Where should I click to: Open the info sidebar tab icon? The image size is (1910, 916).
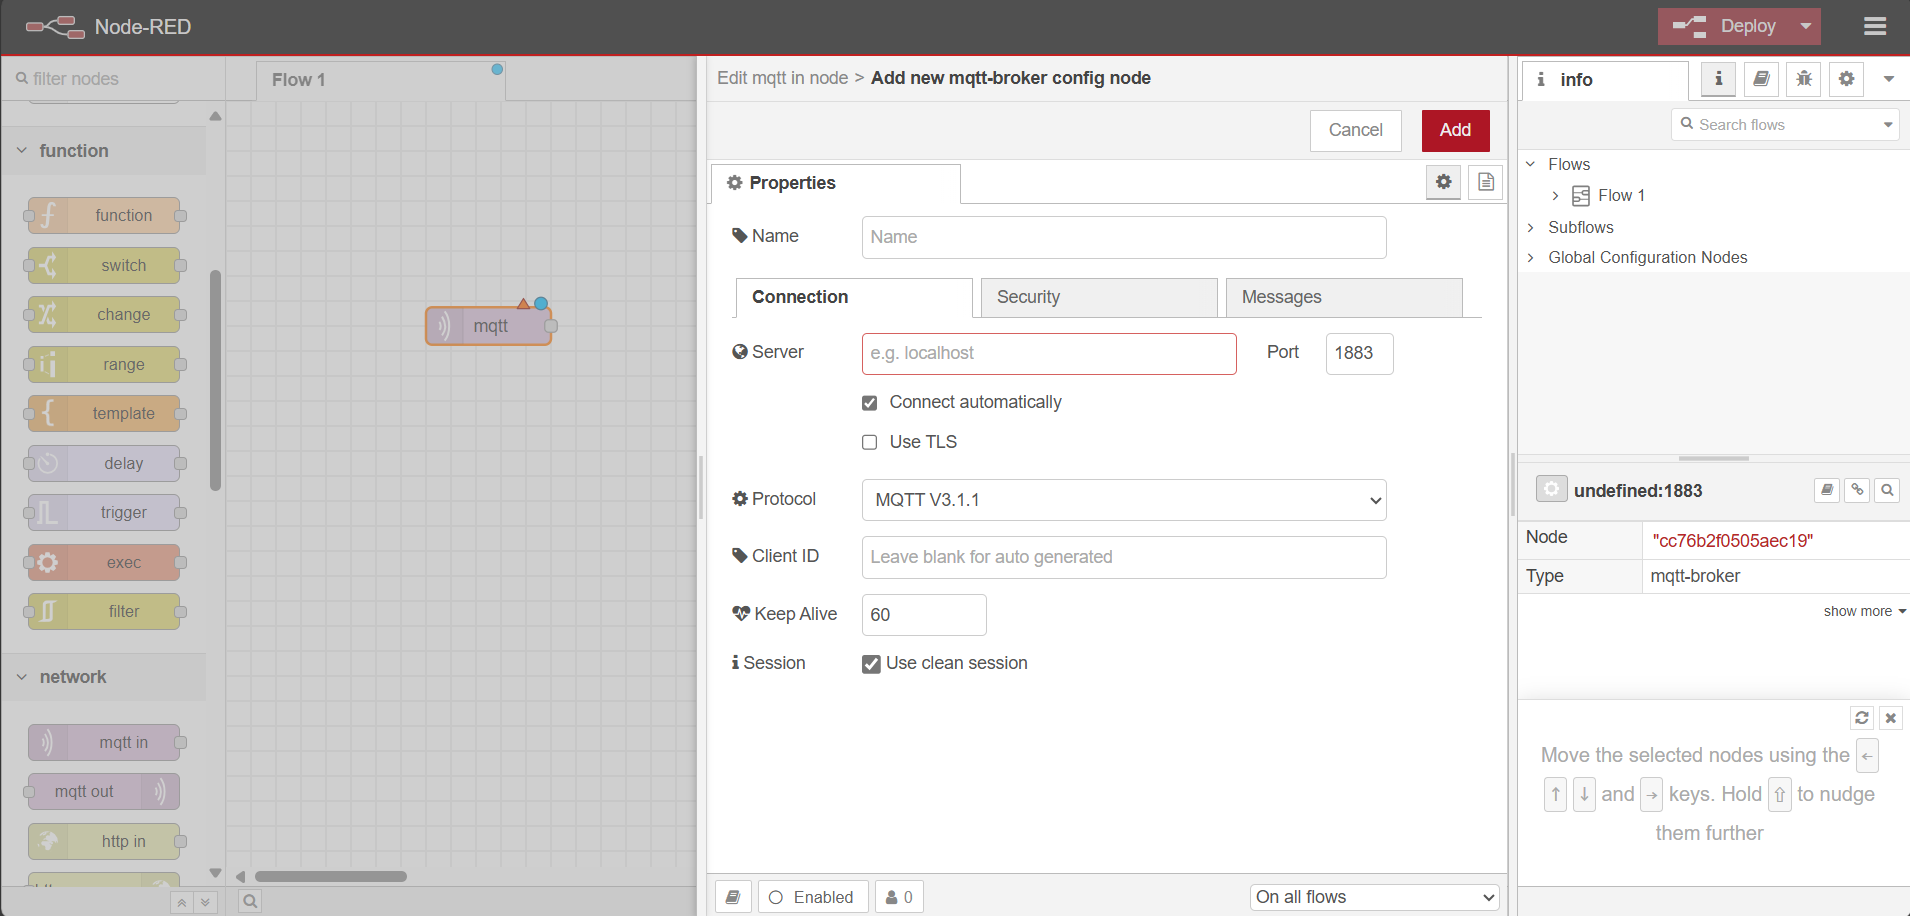[1718, 79]
